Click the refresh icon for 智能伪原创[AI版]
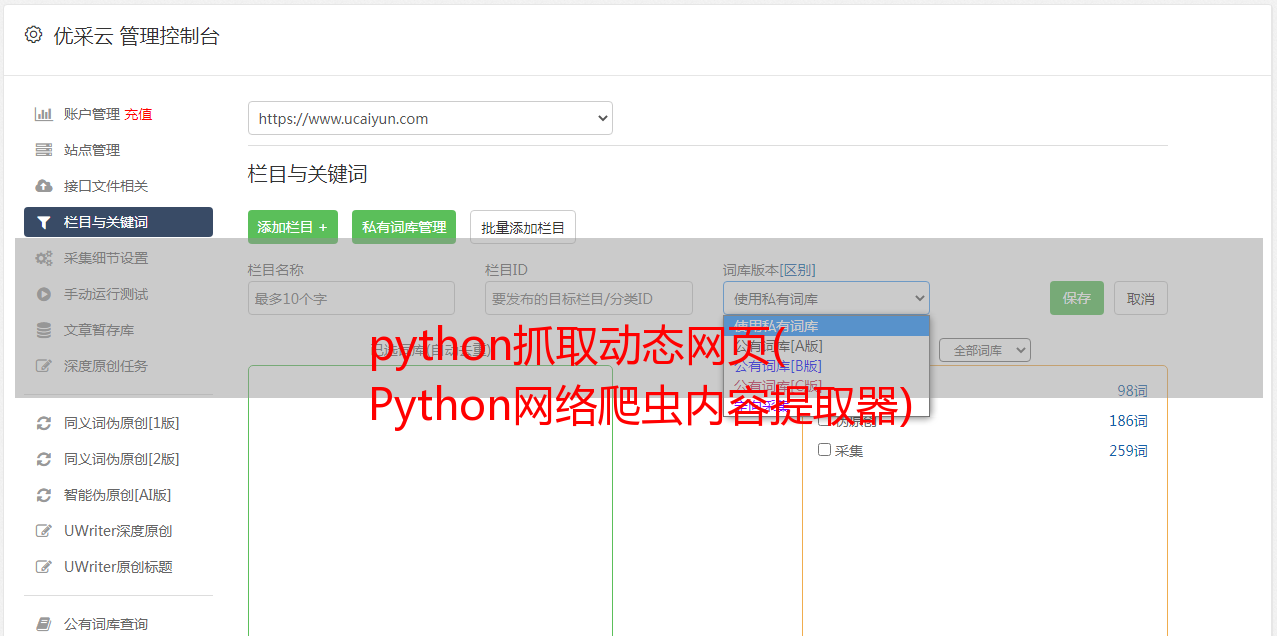Viewport: 1277px width, 636px height. [43, 495]
